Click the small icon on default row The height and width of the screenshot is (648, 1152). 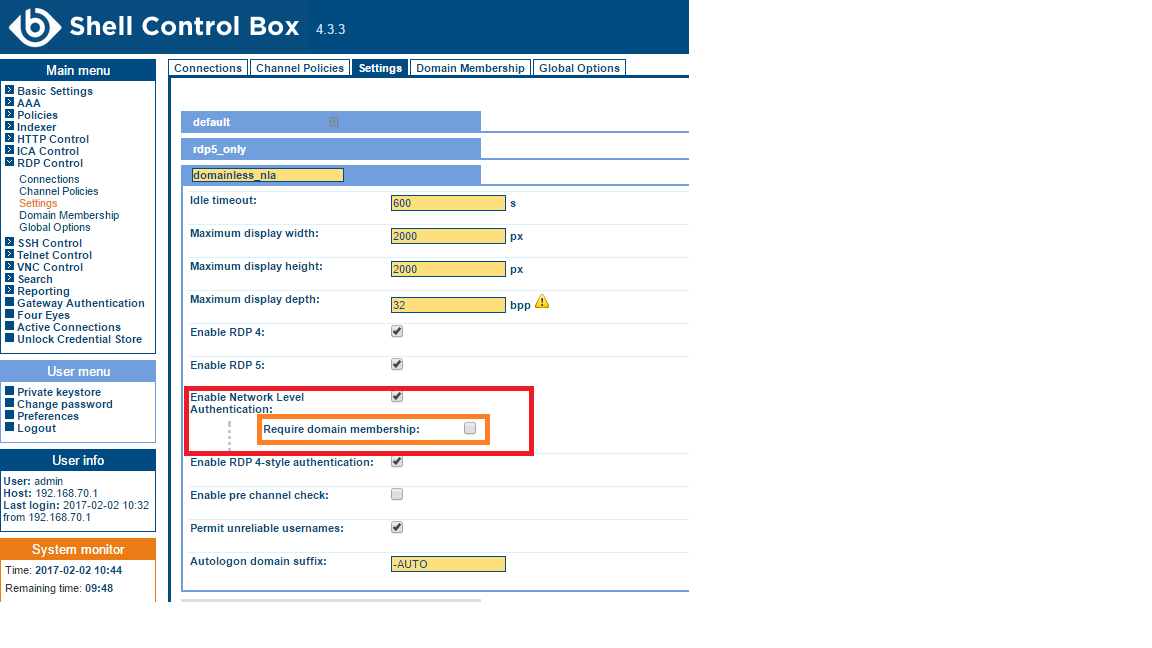(x=334, y=122)
